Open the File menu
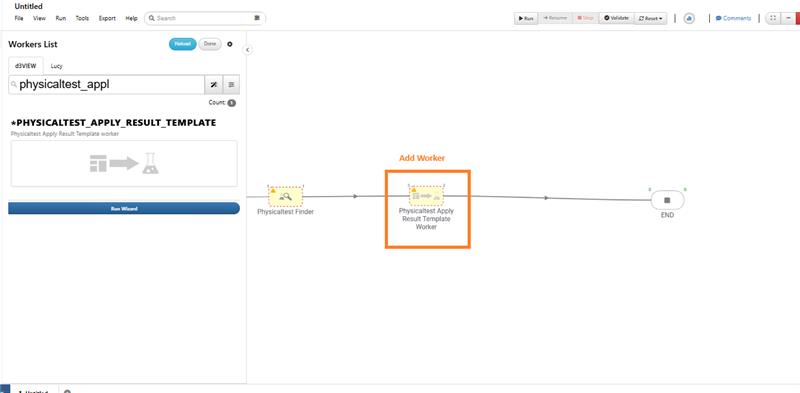Screen dimensions: 800x393 [19, 18]
